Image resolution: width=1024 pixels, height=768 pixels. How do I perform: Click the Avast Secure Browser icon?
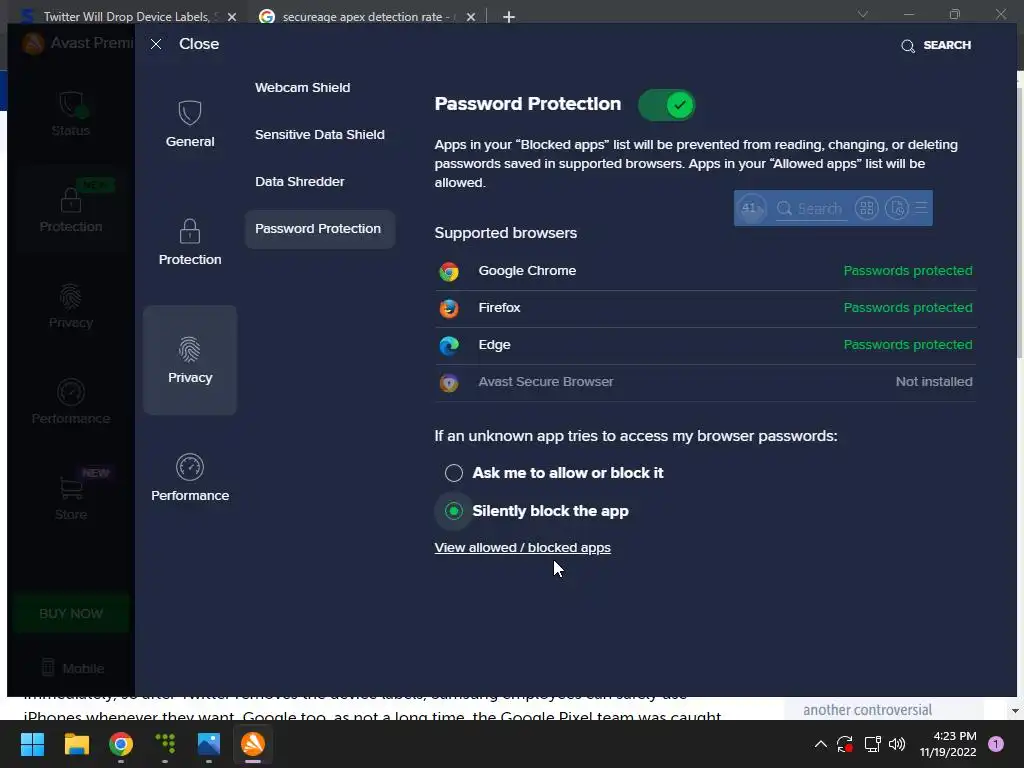[x=449, y=382]
